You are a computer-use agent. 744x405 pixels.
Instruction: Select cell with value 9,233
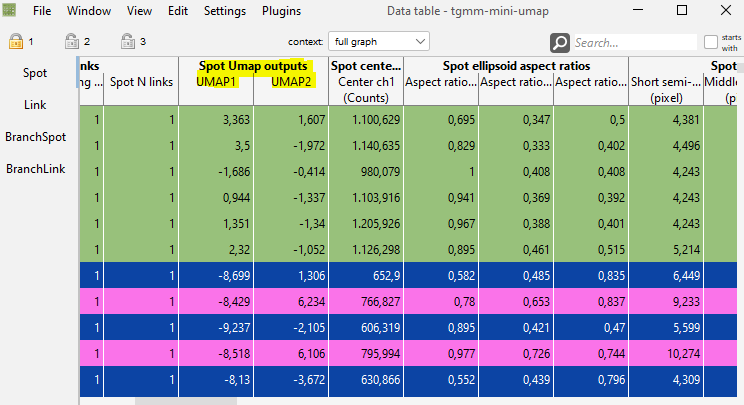(x=666, y=302)
